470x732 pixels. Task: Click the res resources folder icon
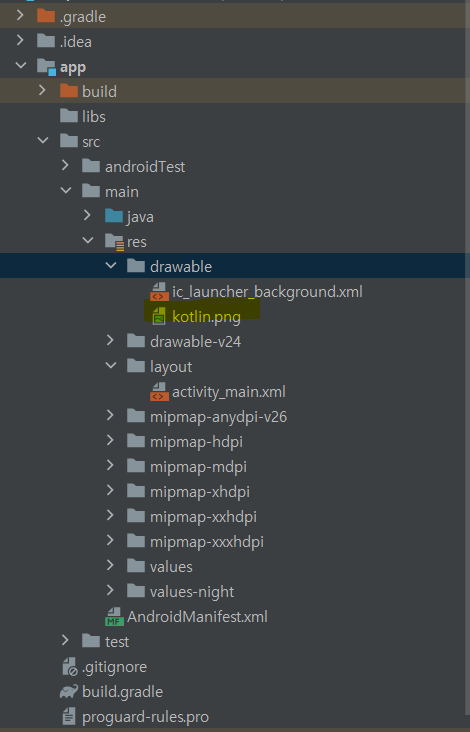point(114,242)
